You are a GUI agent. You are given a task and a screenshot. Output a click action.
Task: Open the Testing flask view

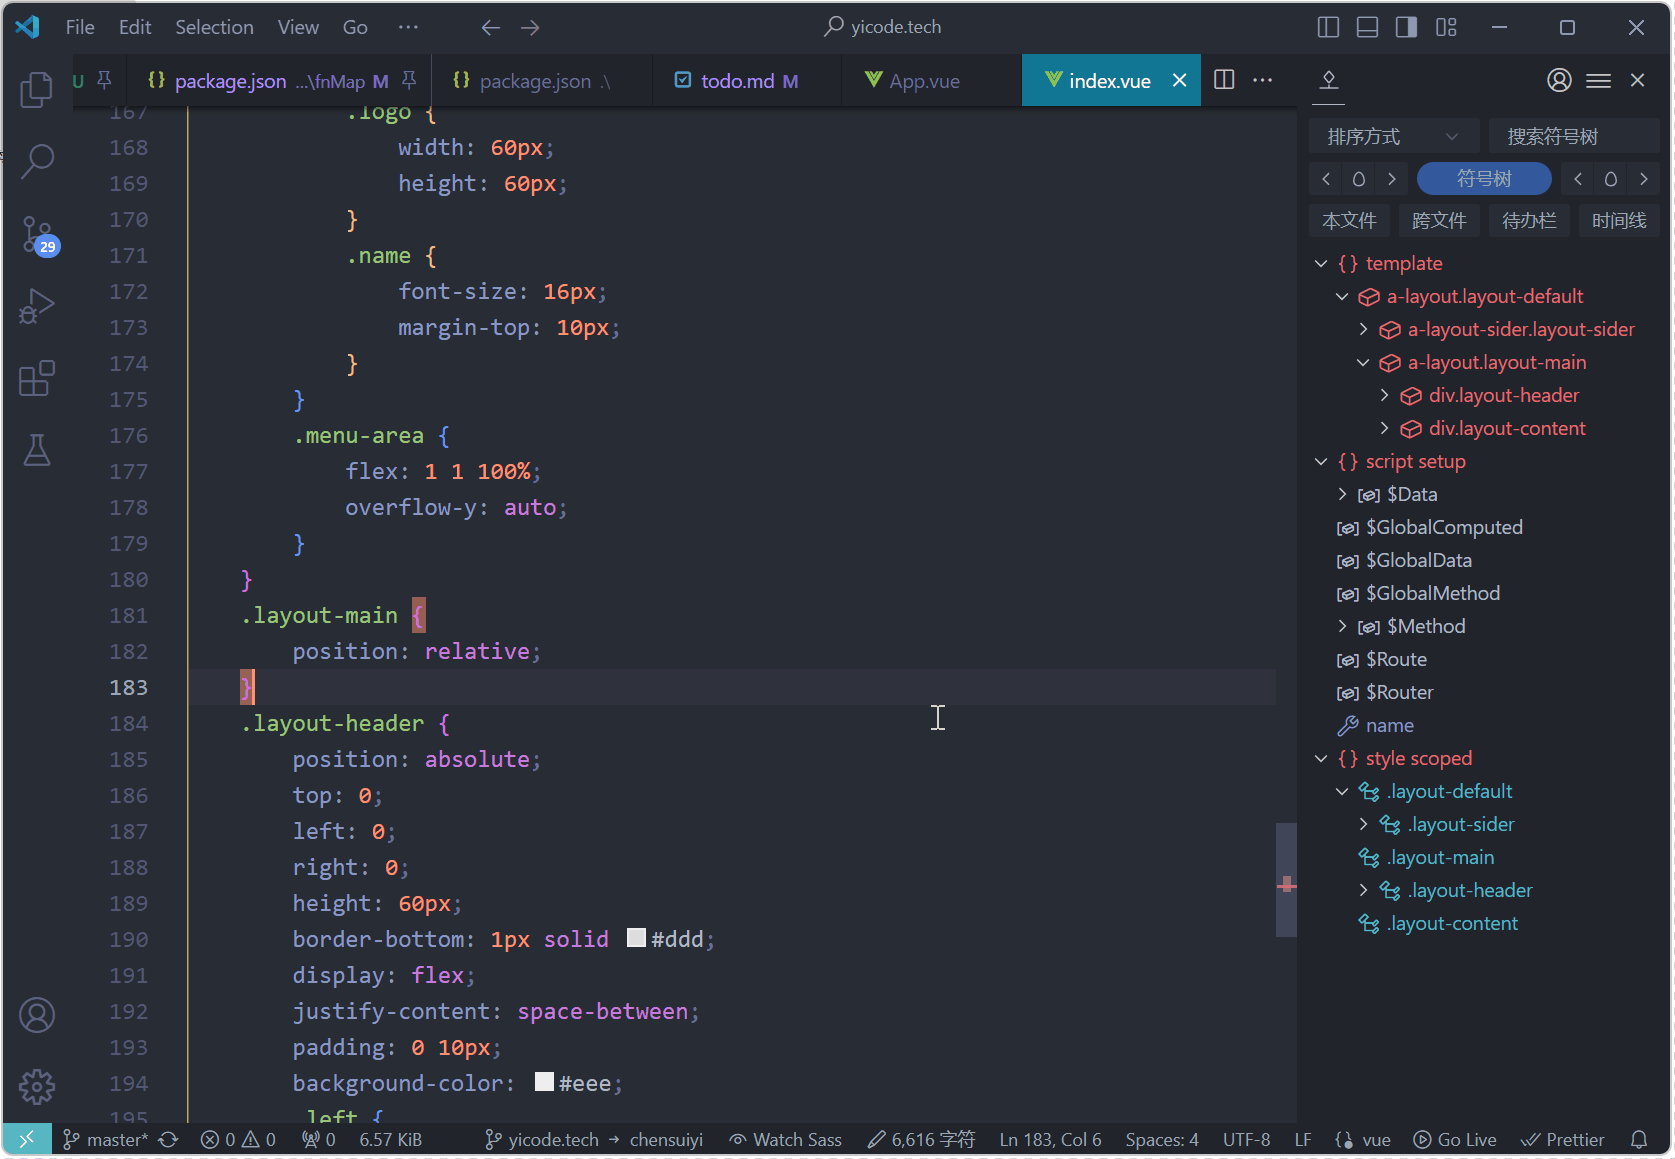coord(37,450)
